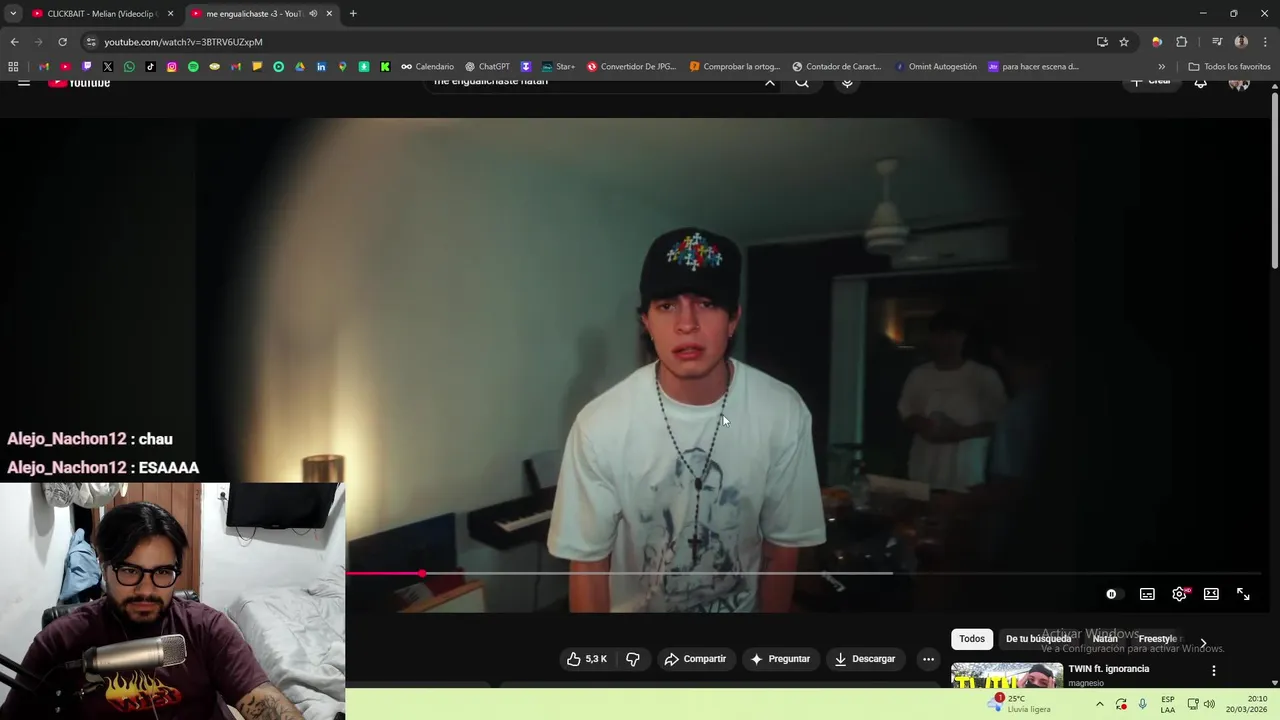1280x720 pixels.
Task: Switch player to theater mode
Action: (x=1211, y=594)
